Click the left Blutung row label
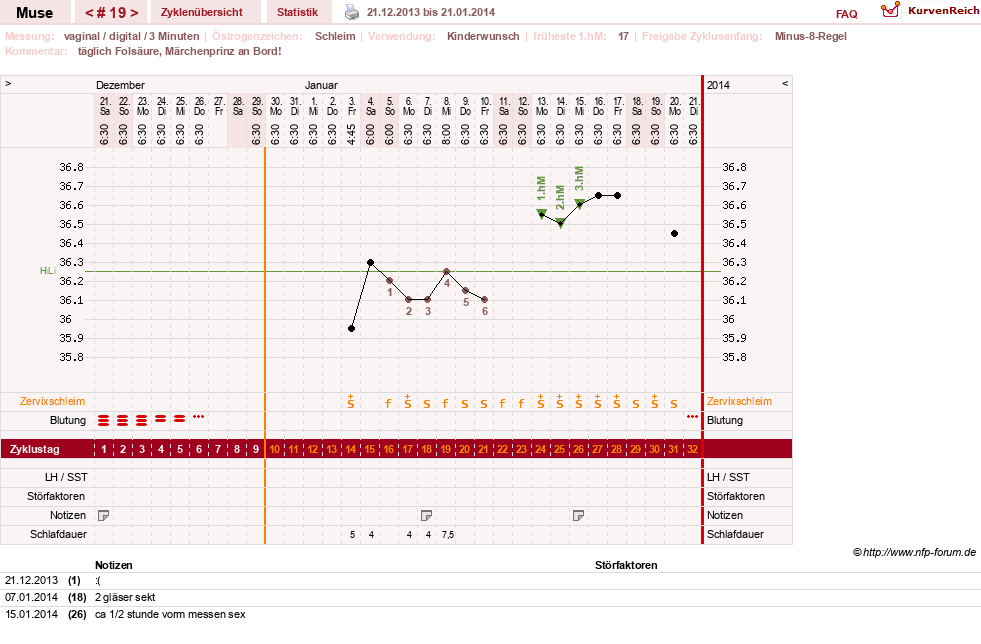 [x=68, y=420]
